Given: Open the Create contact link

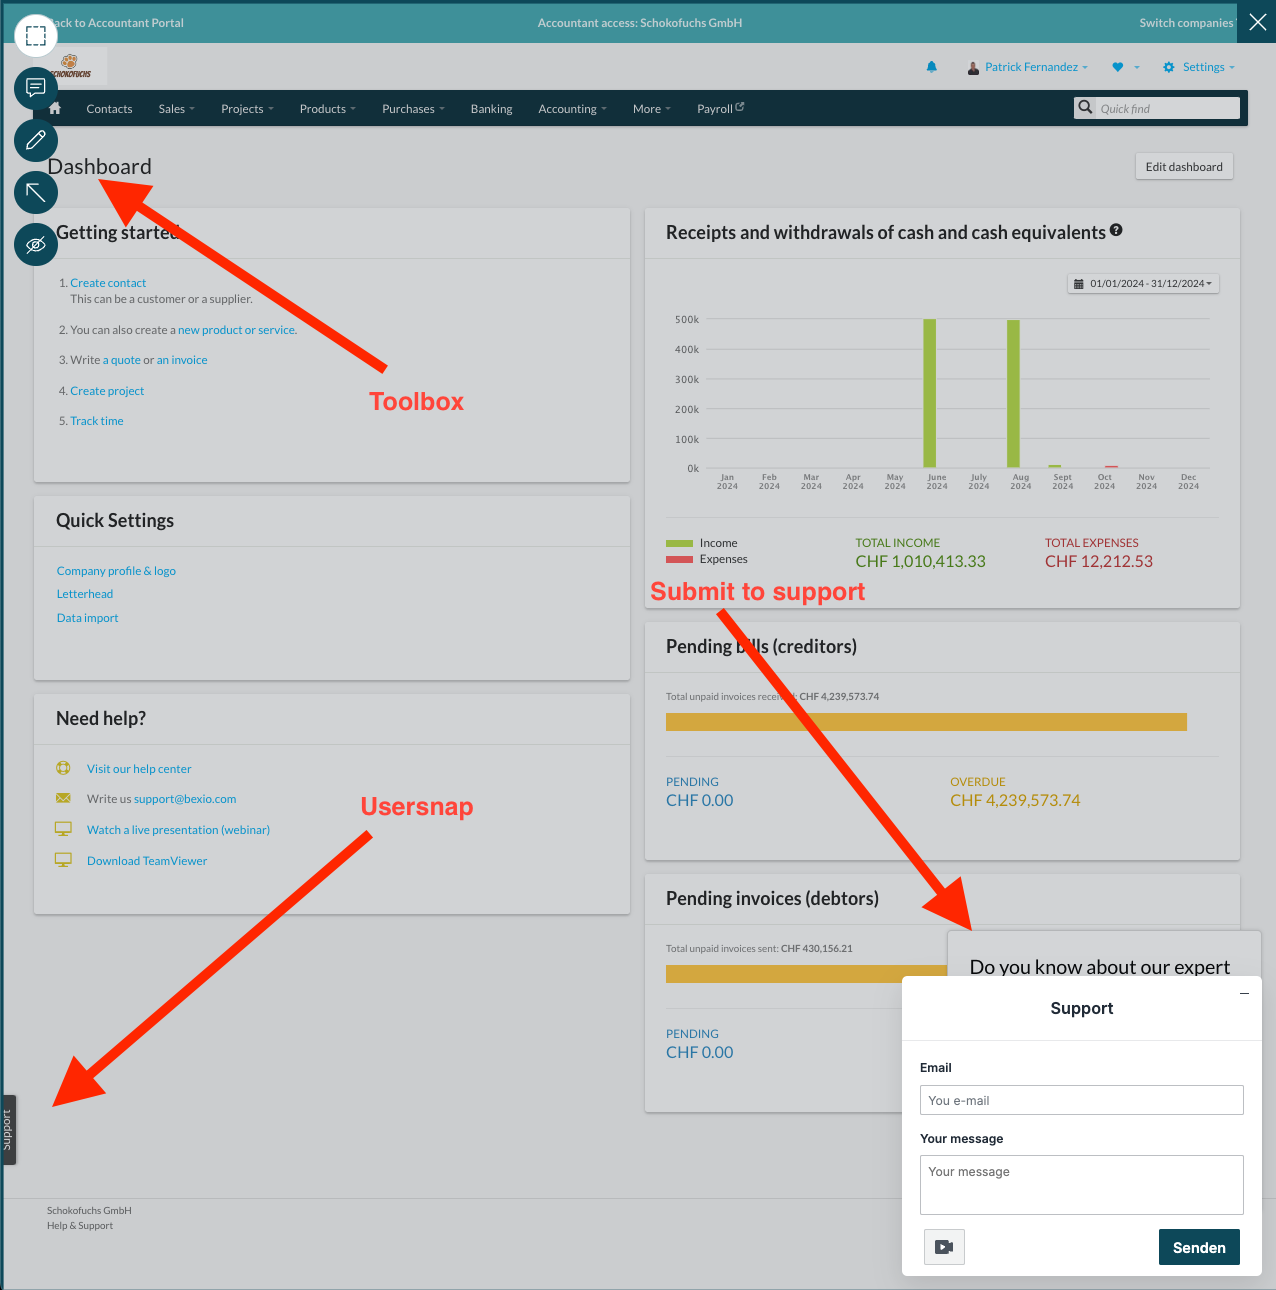Looking at the screenshot, I should pyautogui.click(x=108, y=283).
